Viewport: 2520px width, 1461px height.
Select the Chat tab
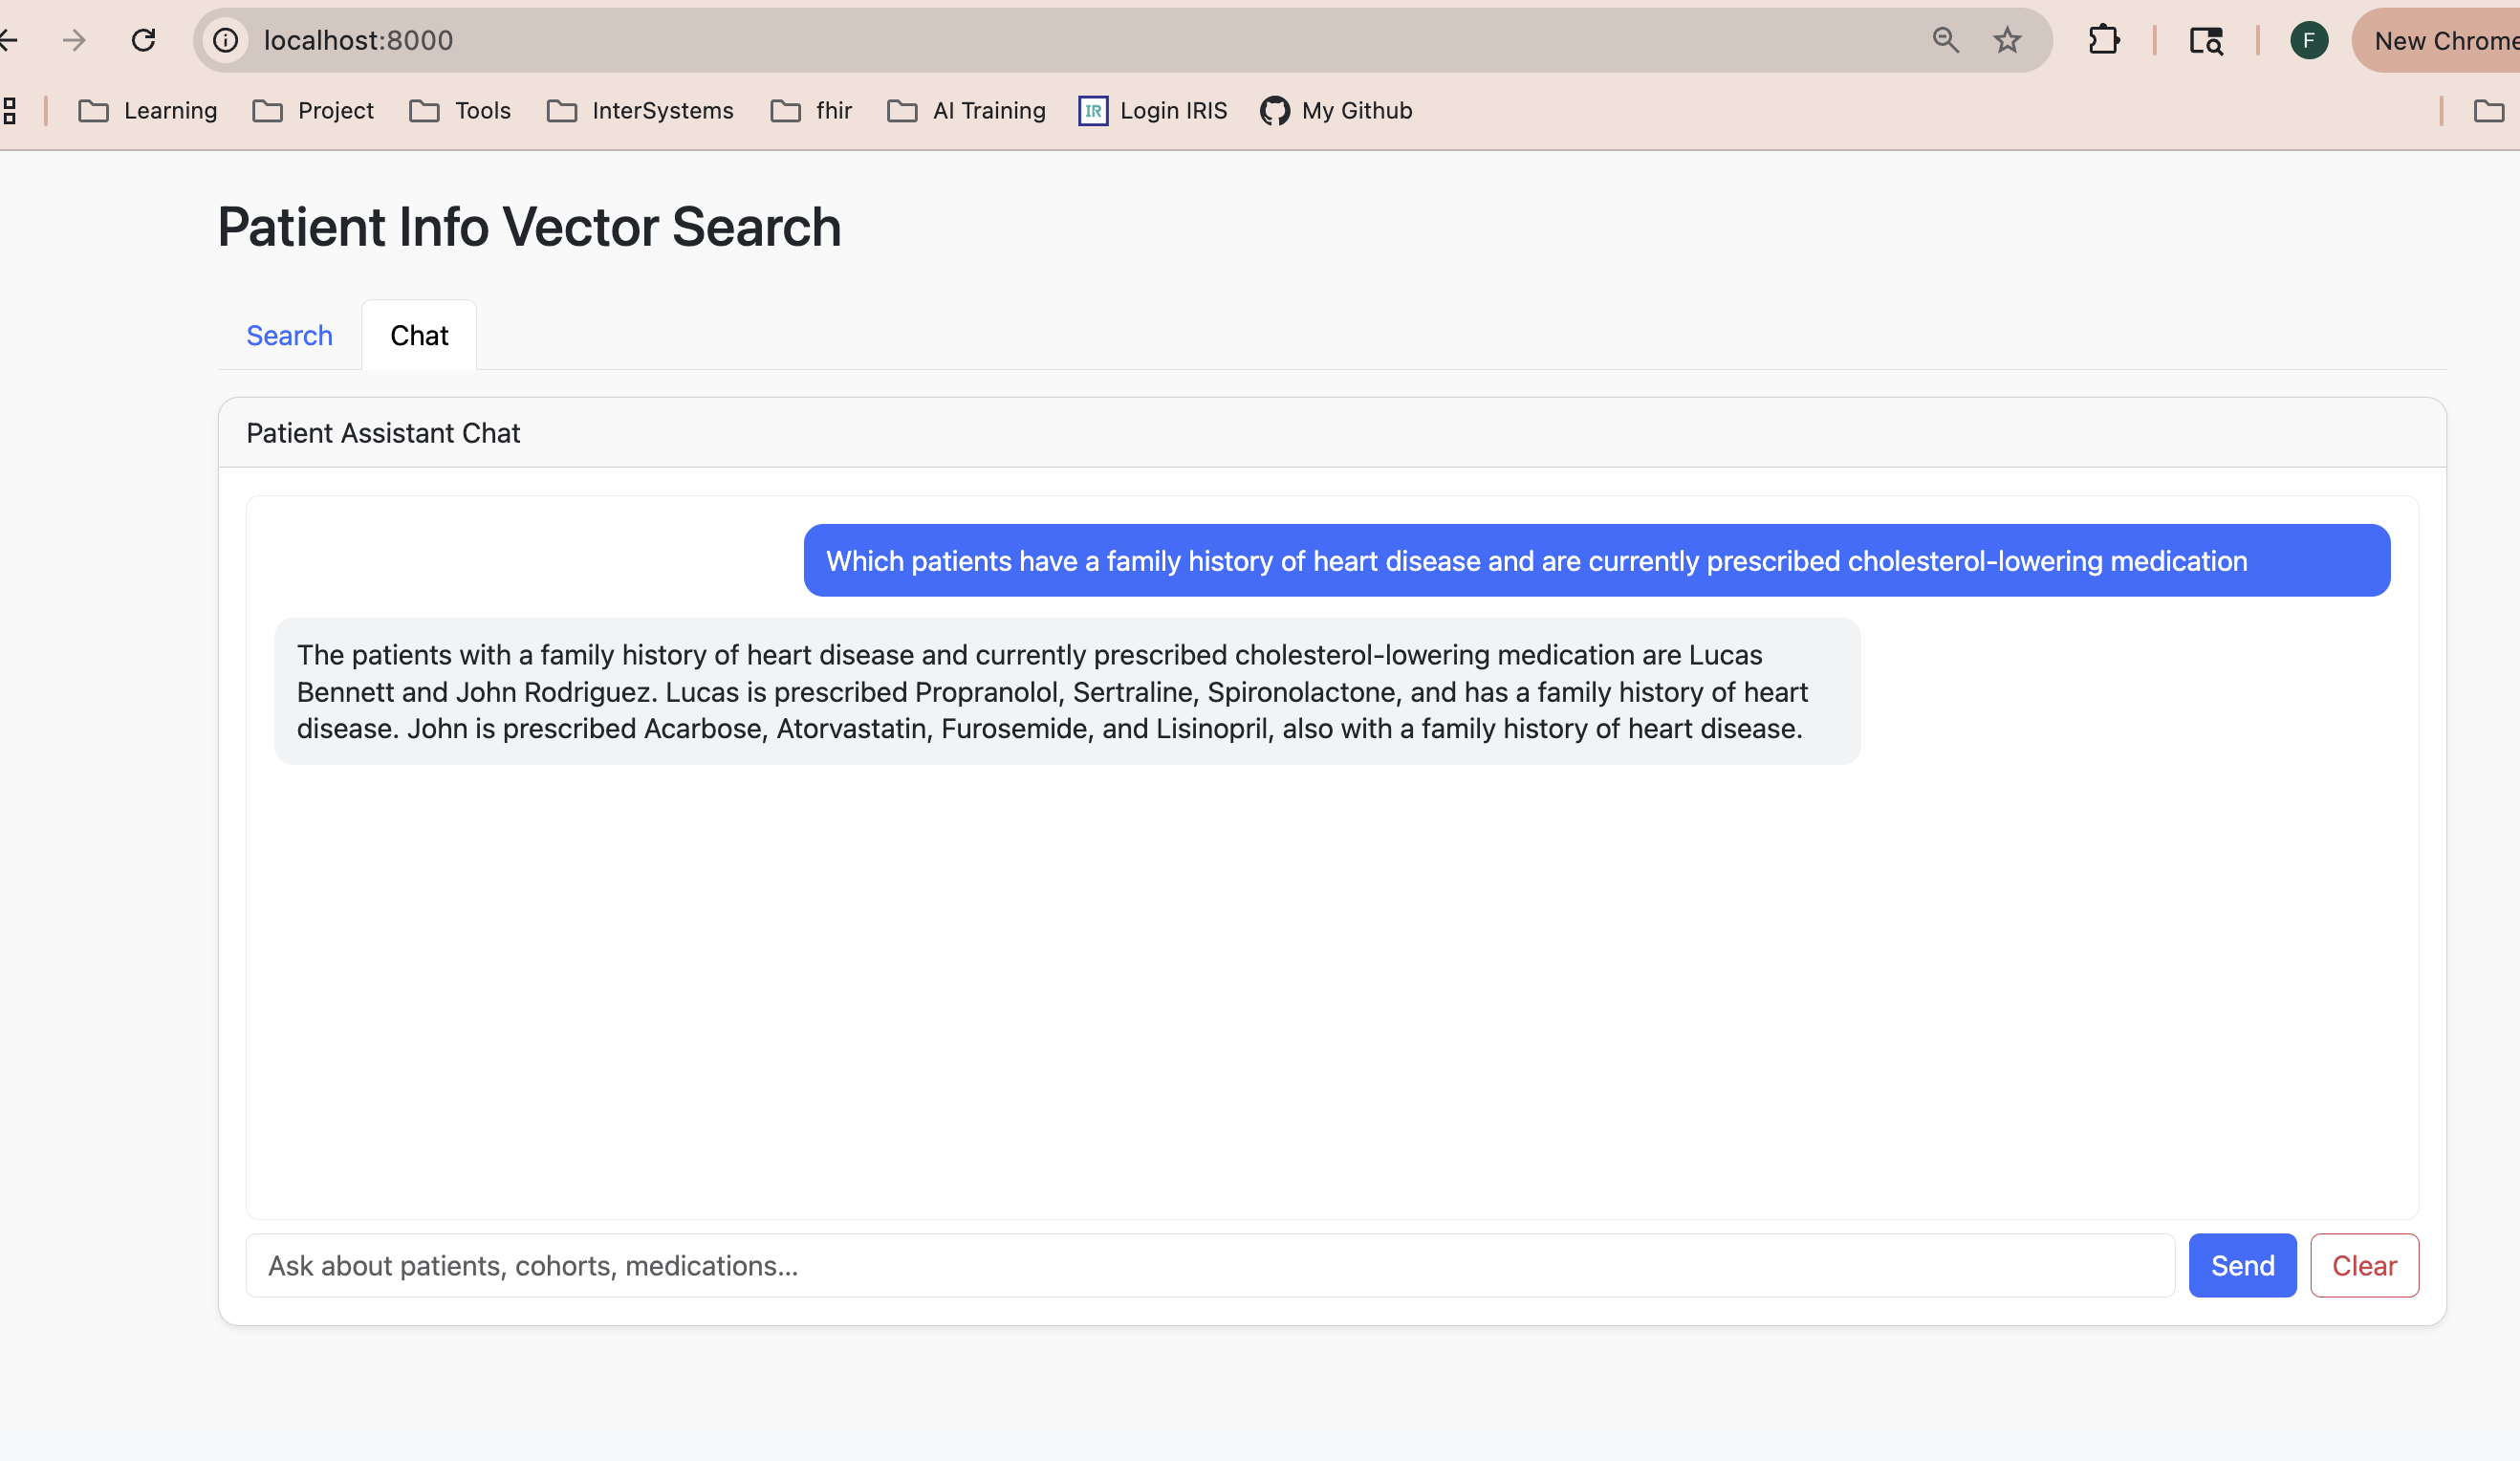419,336
